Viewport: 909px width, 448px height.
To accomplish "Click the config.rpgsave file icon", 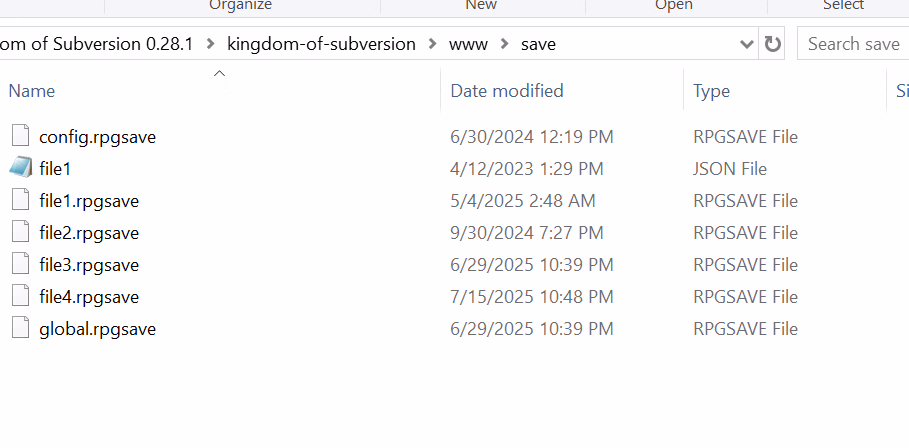I will (x=20, y=136).
